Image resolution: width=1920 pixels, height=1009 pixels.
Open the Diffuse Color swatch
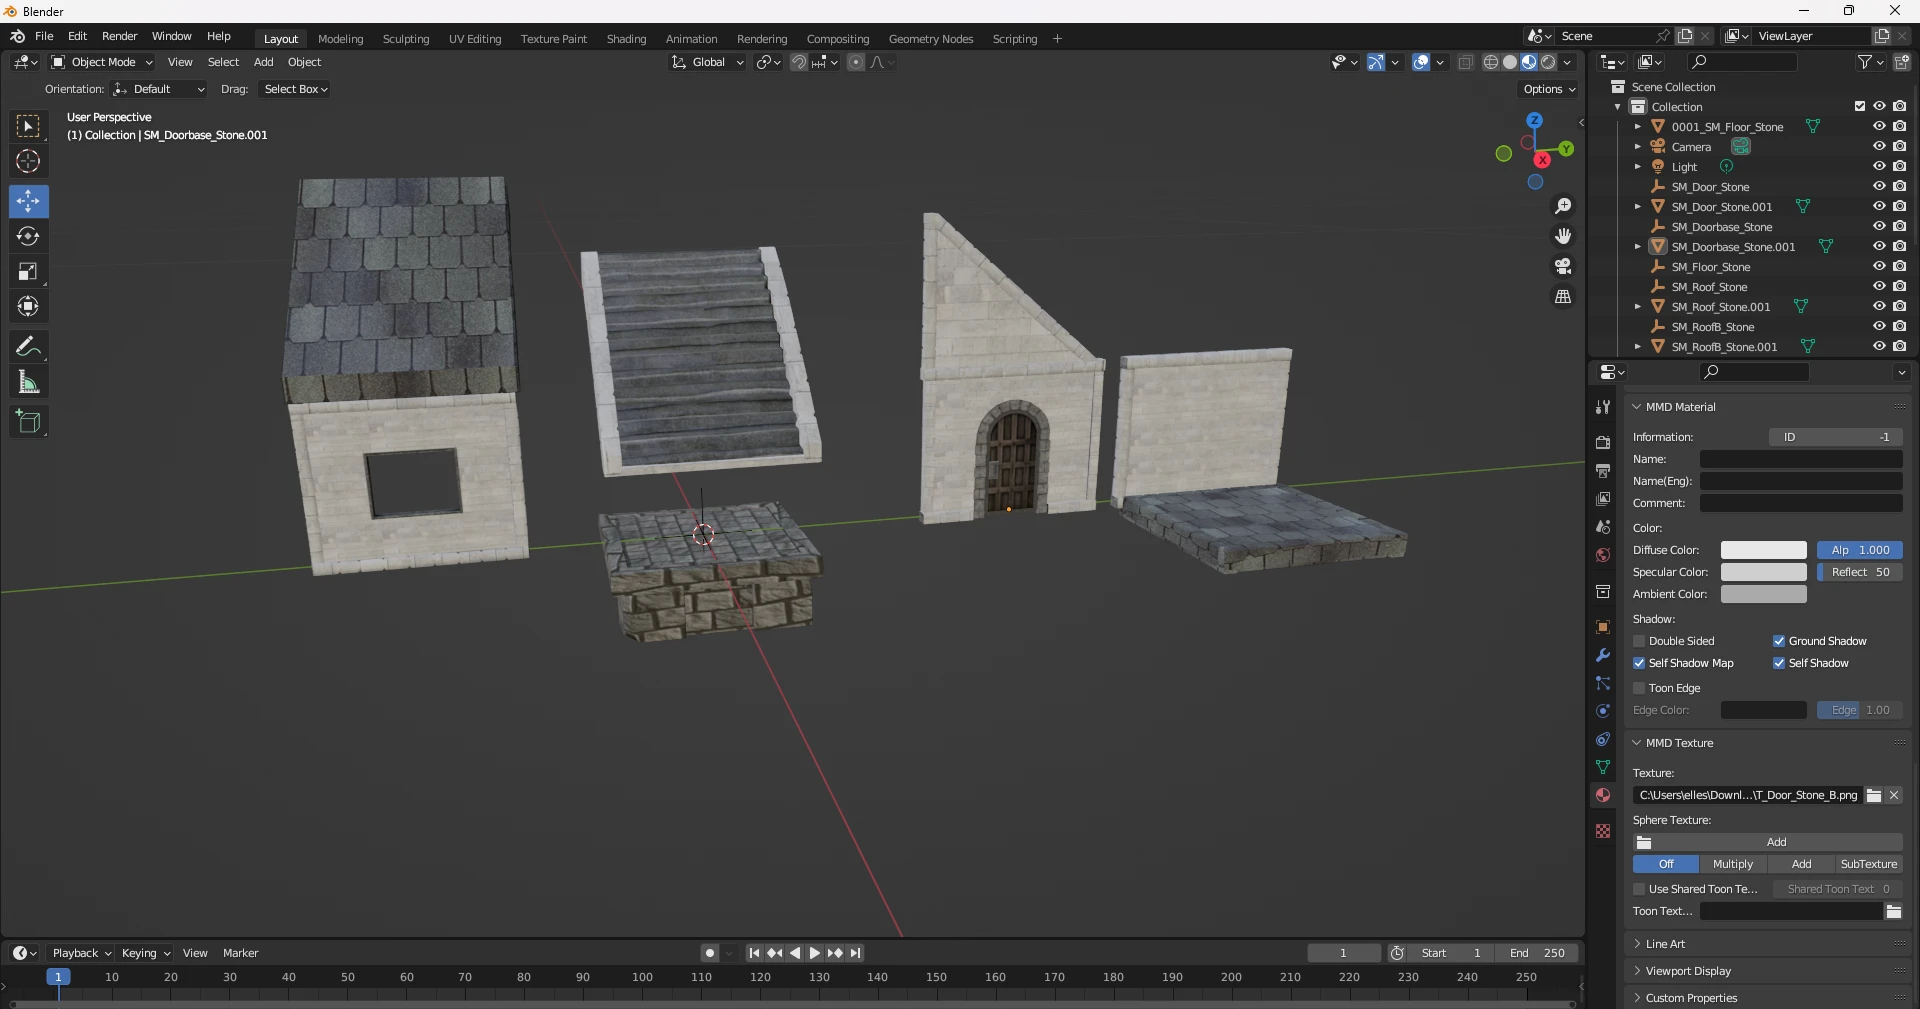point(1762,550)
